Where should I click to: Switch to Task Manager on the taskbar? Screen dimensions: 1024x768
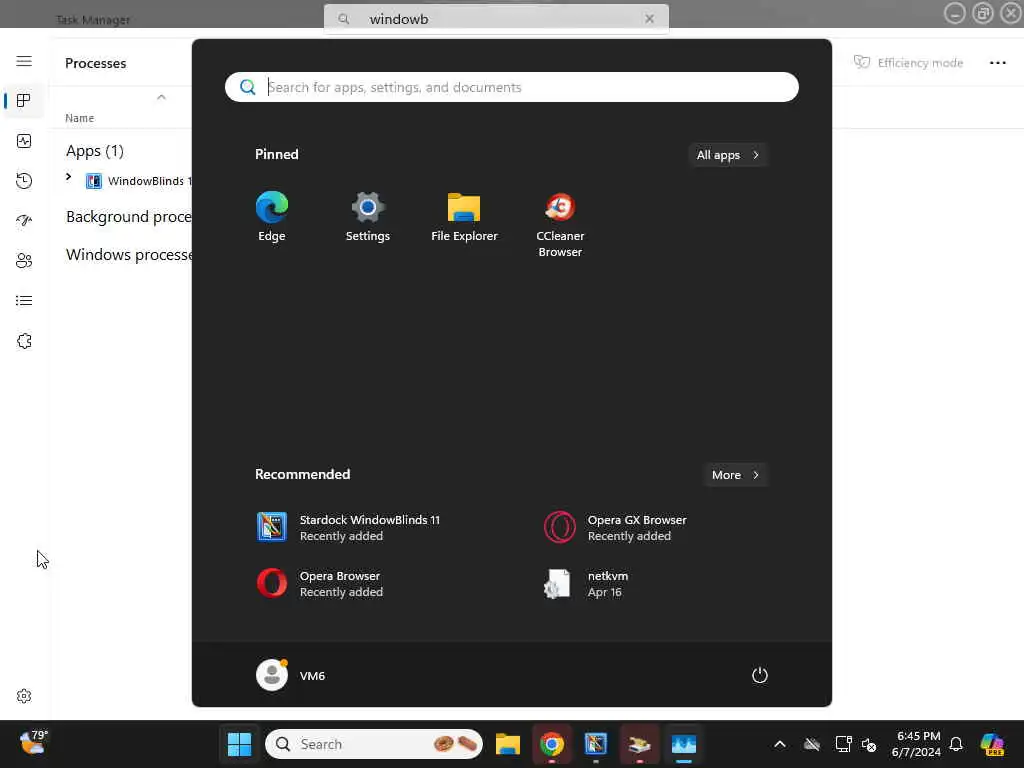tap(684, 744)
